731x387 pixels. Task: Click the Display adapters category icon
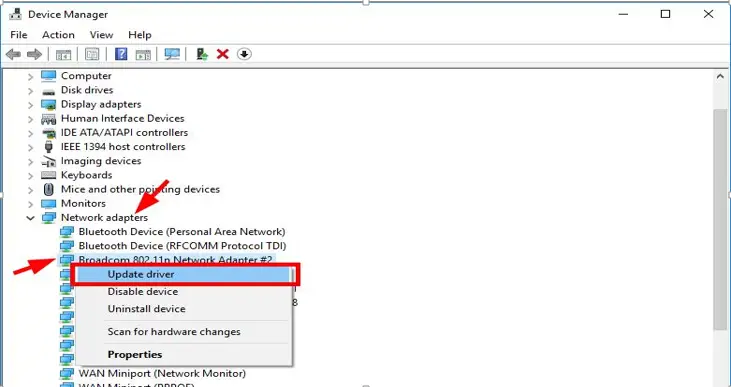point(48,104)
